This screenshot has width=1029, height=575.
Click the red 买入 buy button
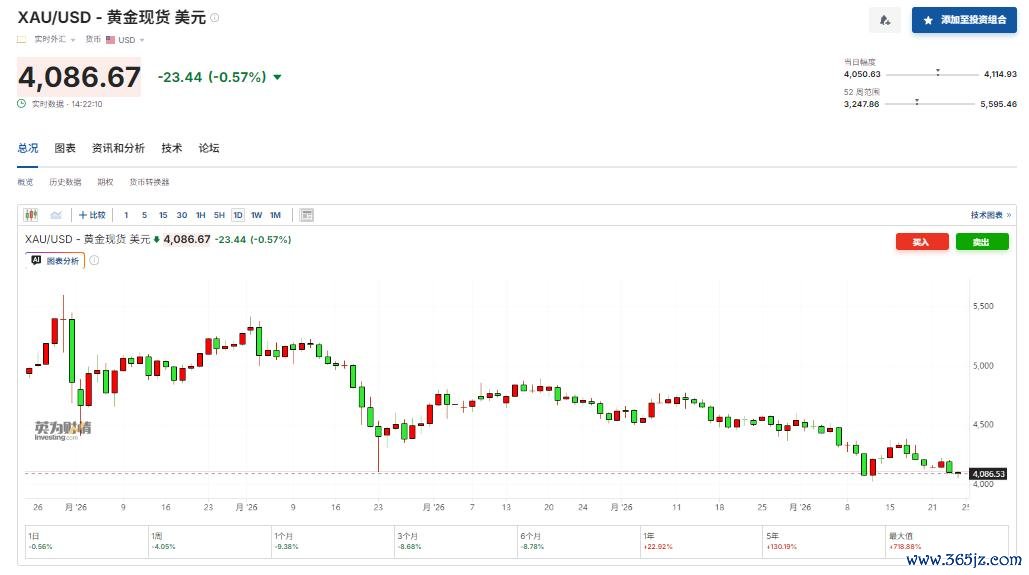pyautogui.click(x=921, y=242)
